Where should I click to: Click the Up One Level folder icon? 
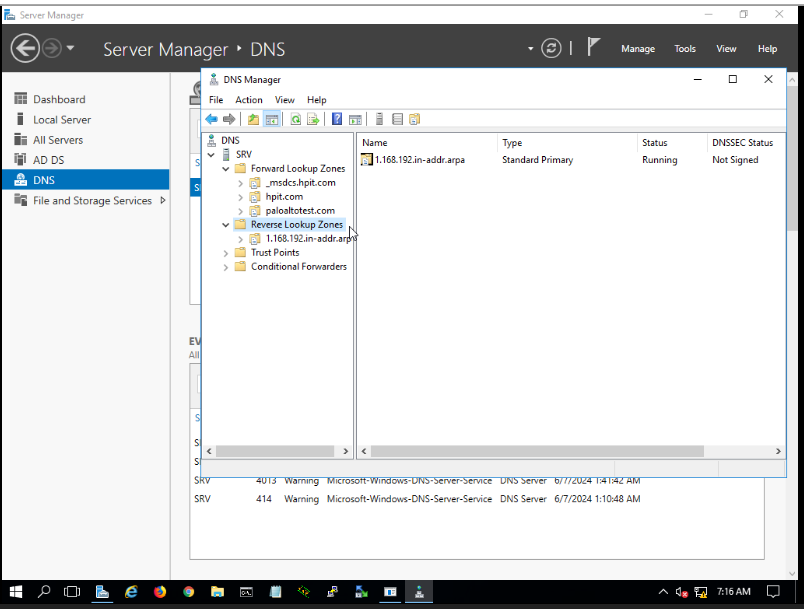point(253,119)
